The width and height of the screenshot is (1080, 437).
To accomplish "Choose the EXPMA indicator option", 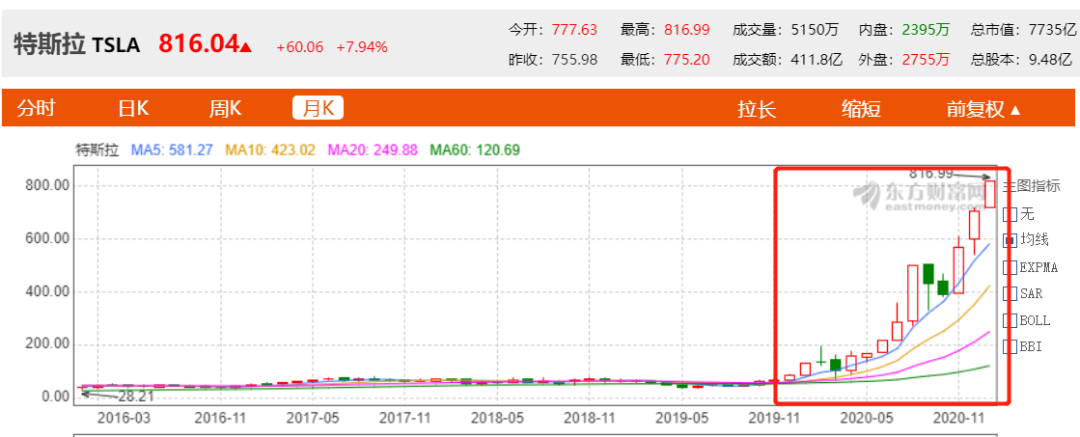I will [1010, 267].
